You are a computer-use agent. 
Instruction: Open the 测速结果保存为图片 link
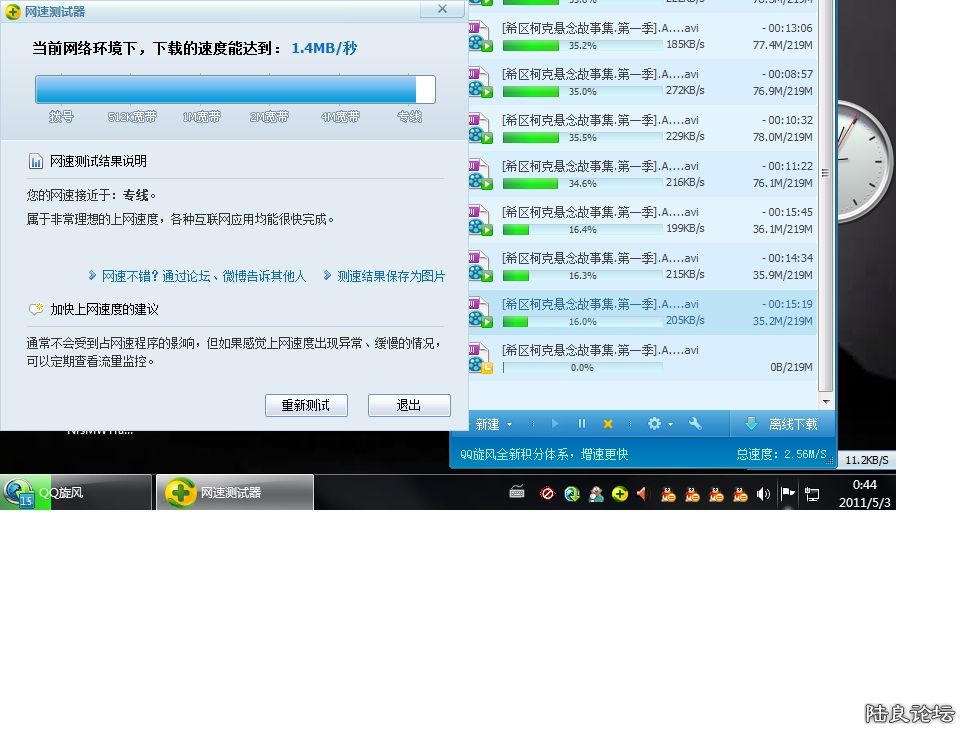(x=390, y=276)
